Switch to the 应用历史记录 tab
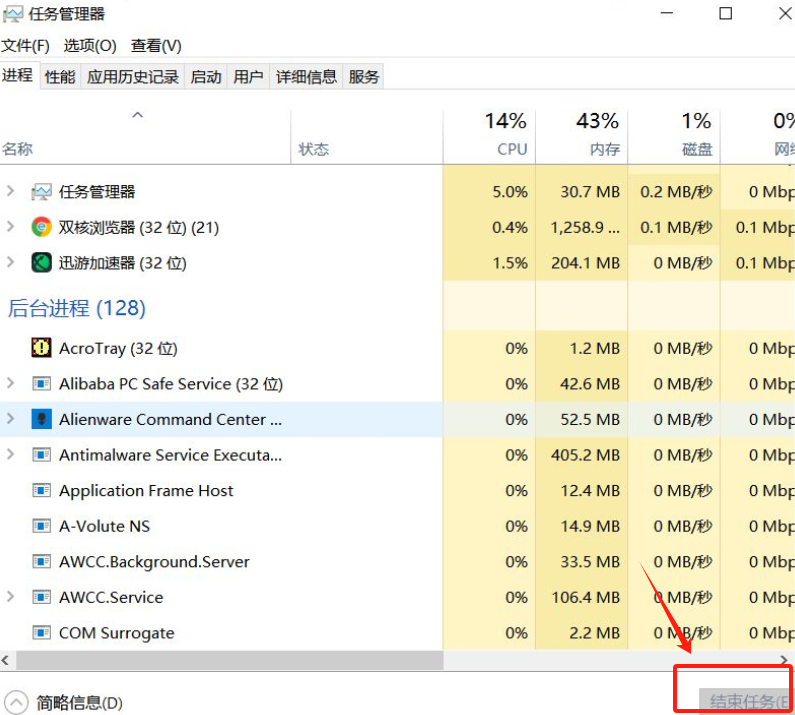The width and height of the screenshot is (795, 715). 133,77
